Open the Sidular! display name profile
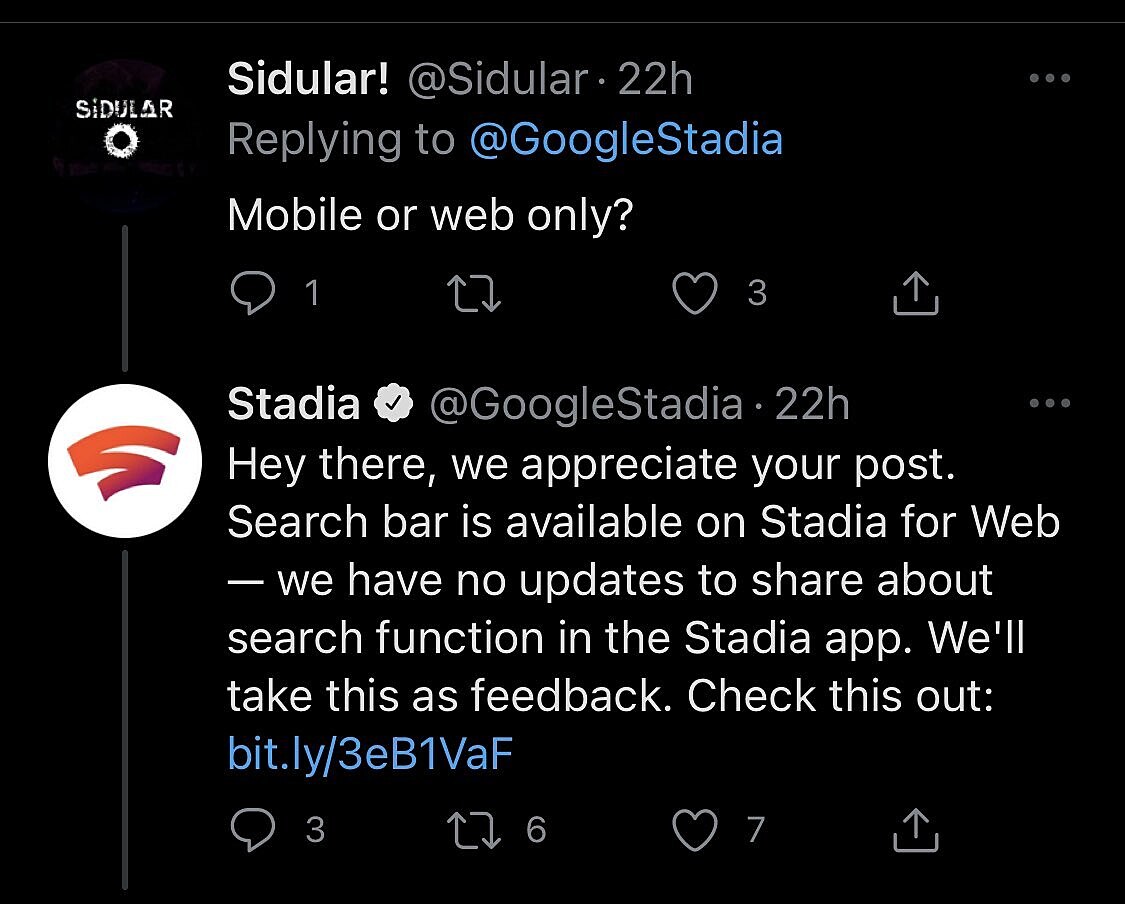This screenshot has width=1125, height=904. tap(308, 79)
